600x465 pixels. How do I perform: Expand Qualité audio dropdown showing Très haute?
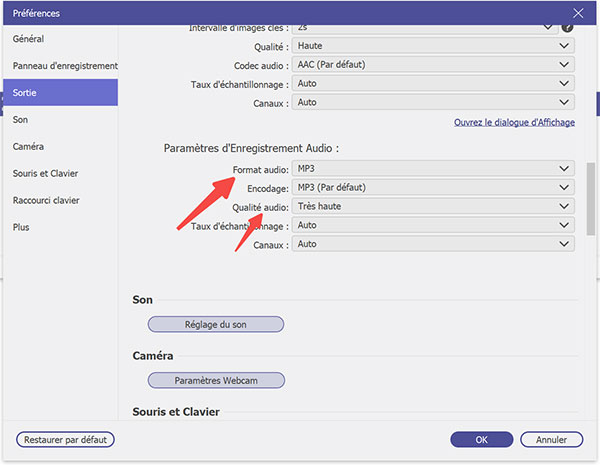point(434,206)
